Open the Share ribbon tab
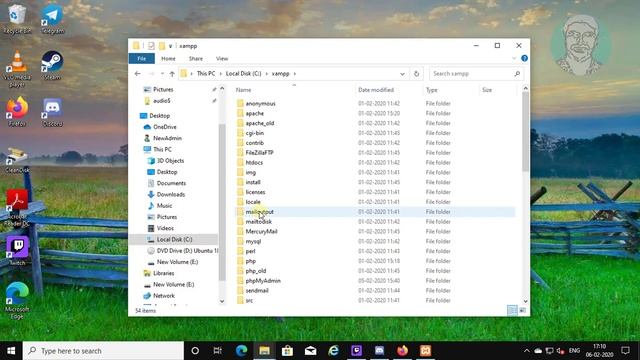 [x=196, y=58]
